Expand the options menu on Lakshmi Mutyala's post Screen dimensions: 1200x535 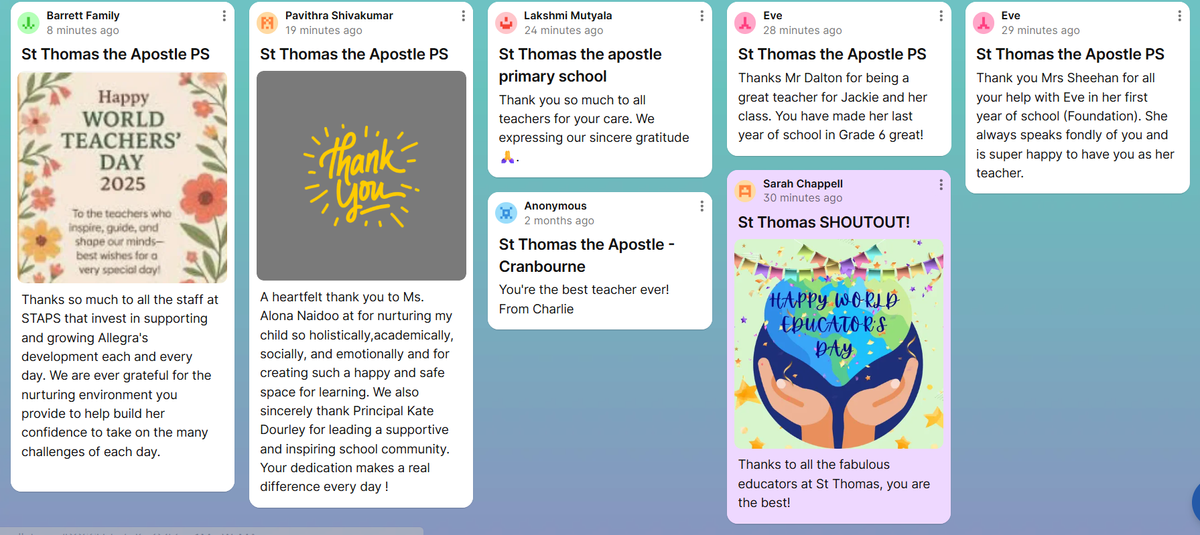click(701, 17)
